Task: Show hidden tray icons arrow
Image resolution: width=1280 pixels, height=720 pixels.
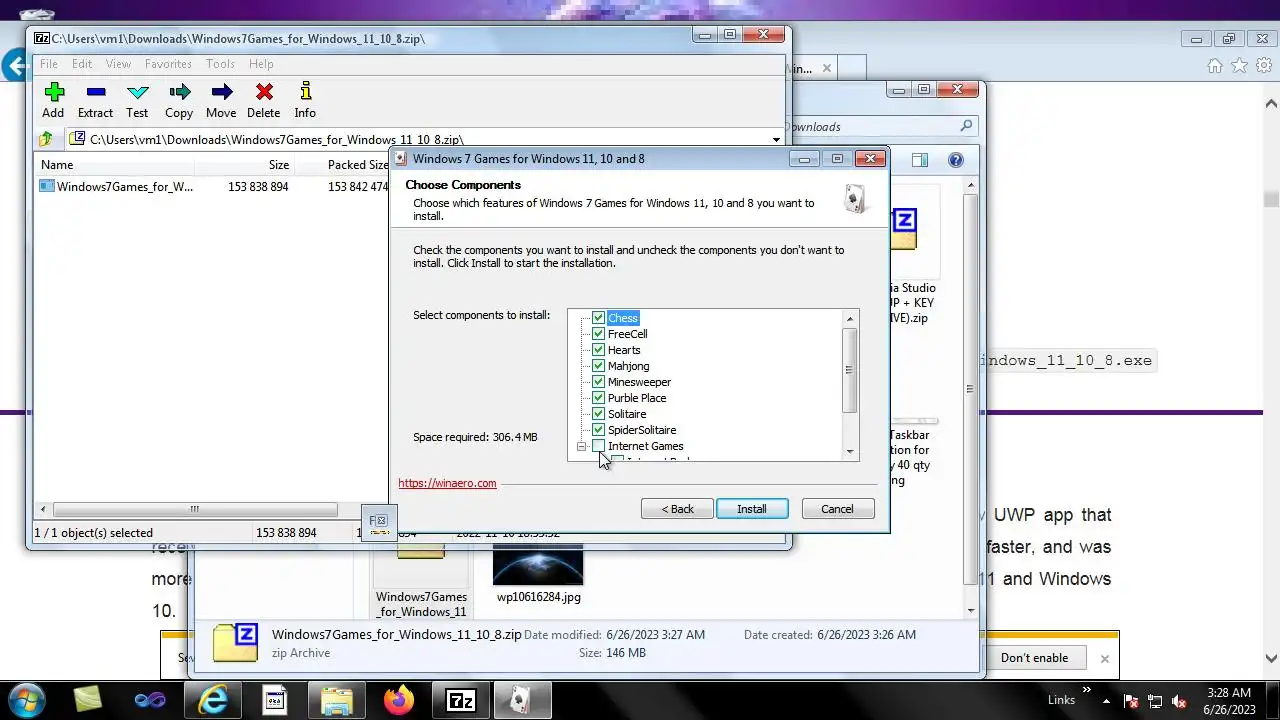Action: tap(1107, 700)
